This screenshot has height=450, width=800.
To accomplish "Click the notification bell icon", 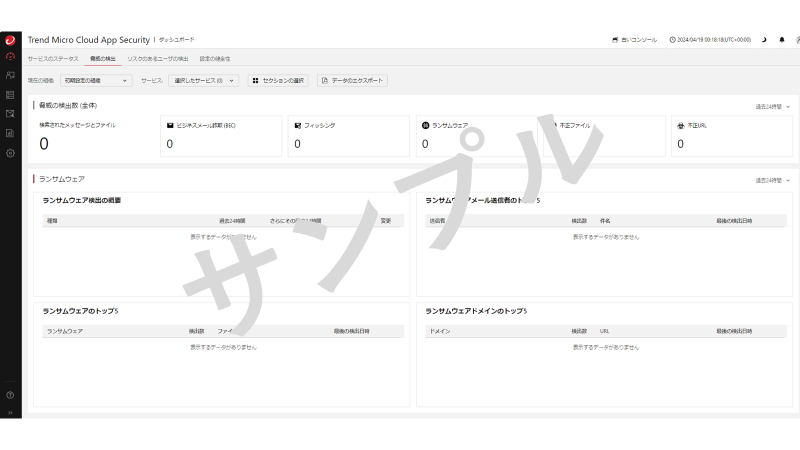I will [782, 40].
